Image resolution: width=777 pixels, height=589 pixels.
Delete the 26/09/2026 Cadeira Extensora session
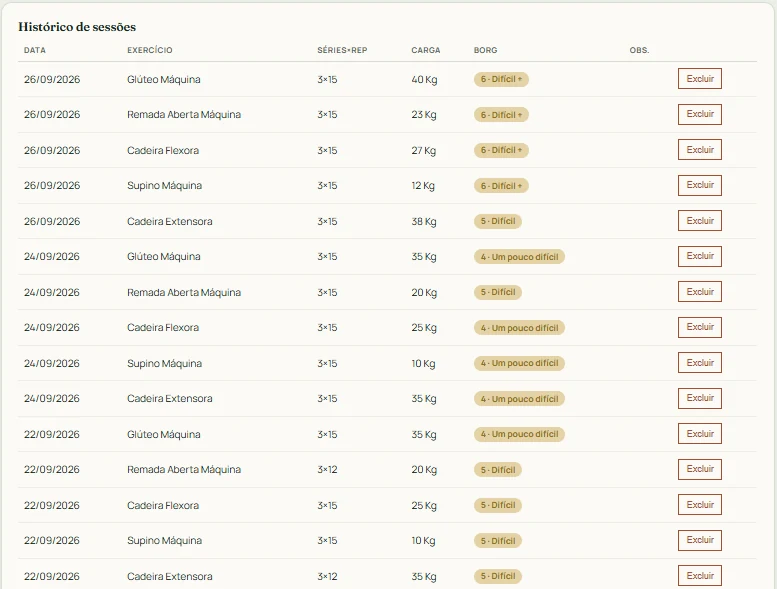(x=700, y=221)
